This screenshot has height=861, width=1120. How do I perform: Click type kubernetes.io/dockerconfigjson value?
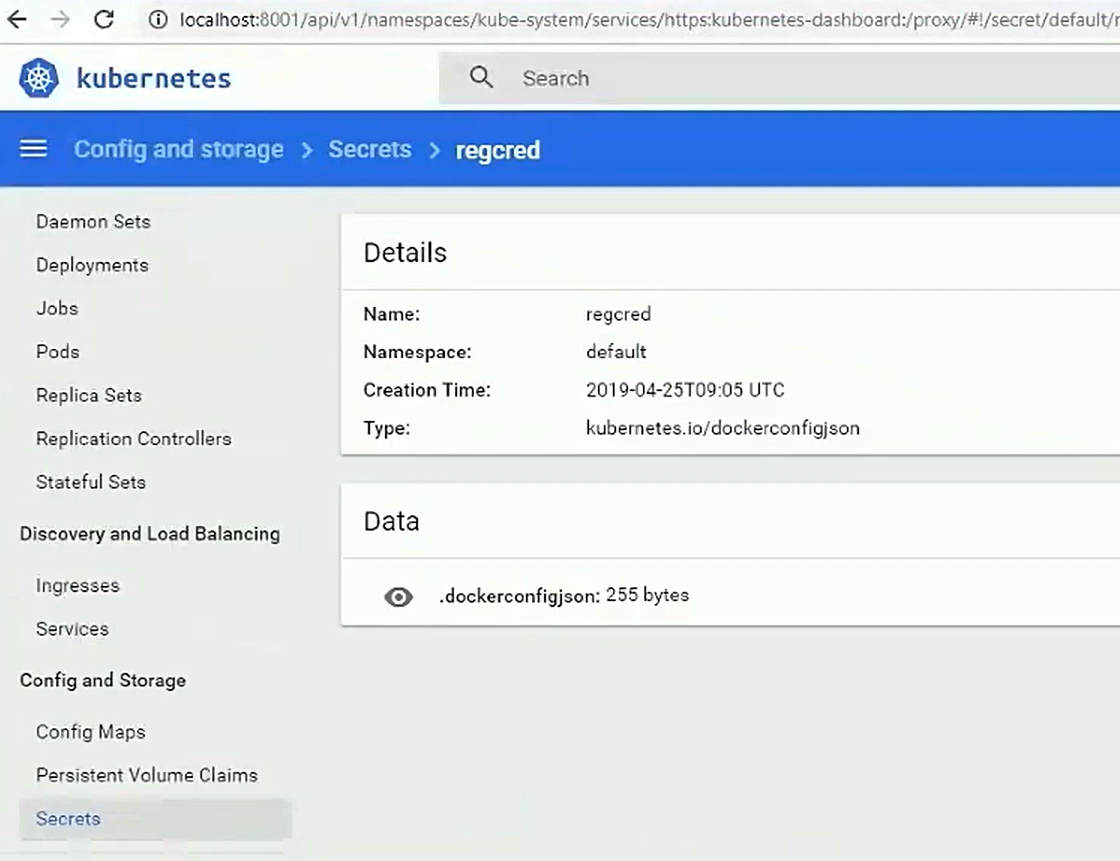coord(723,428)
